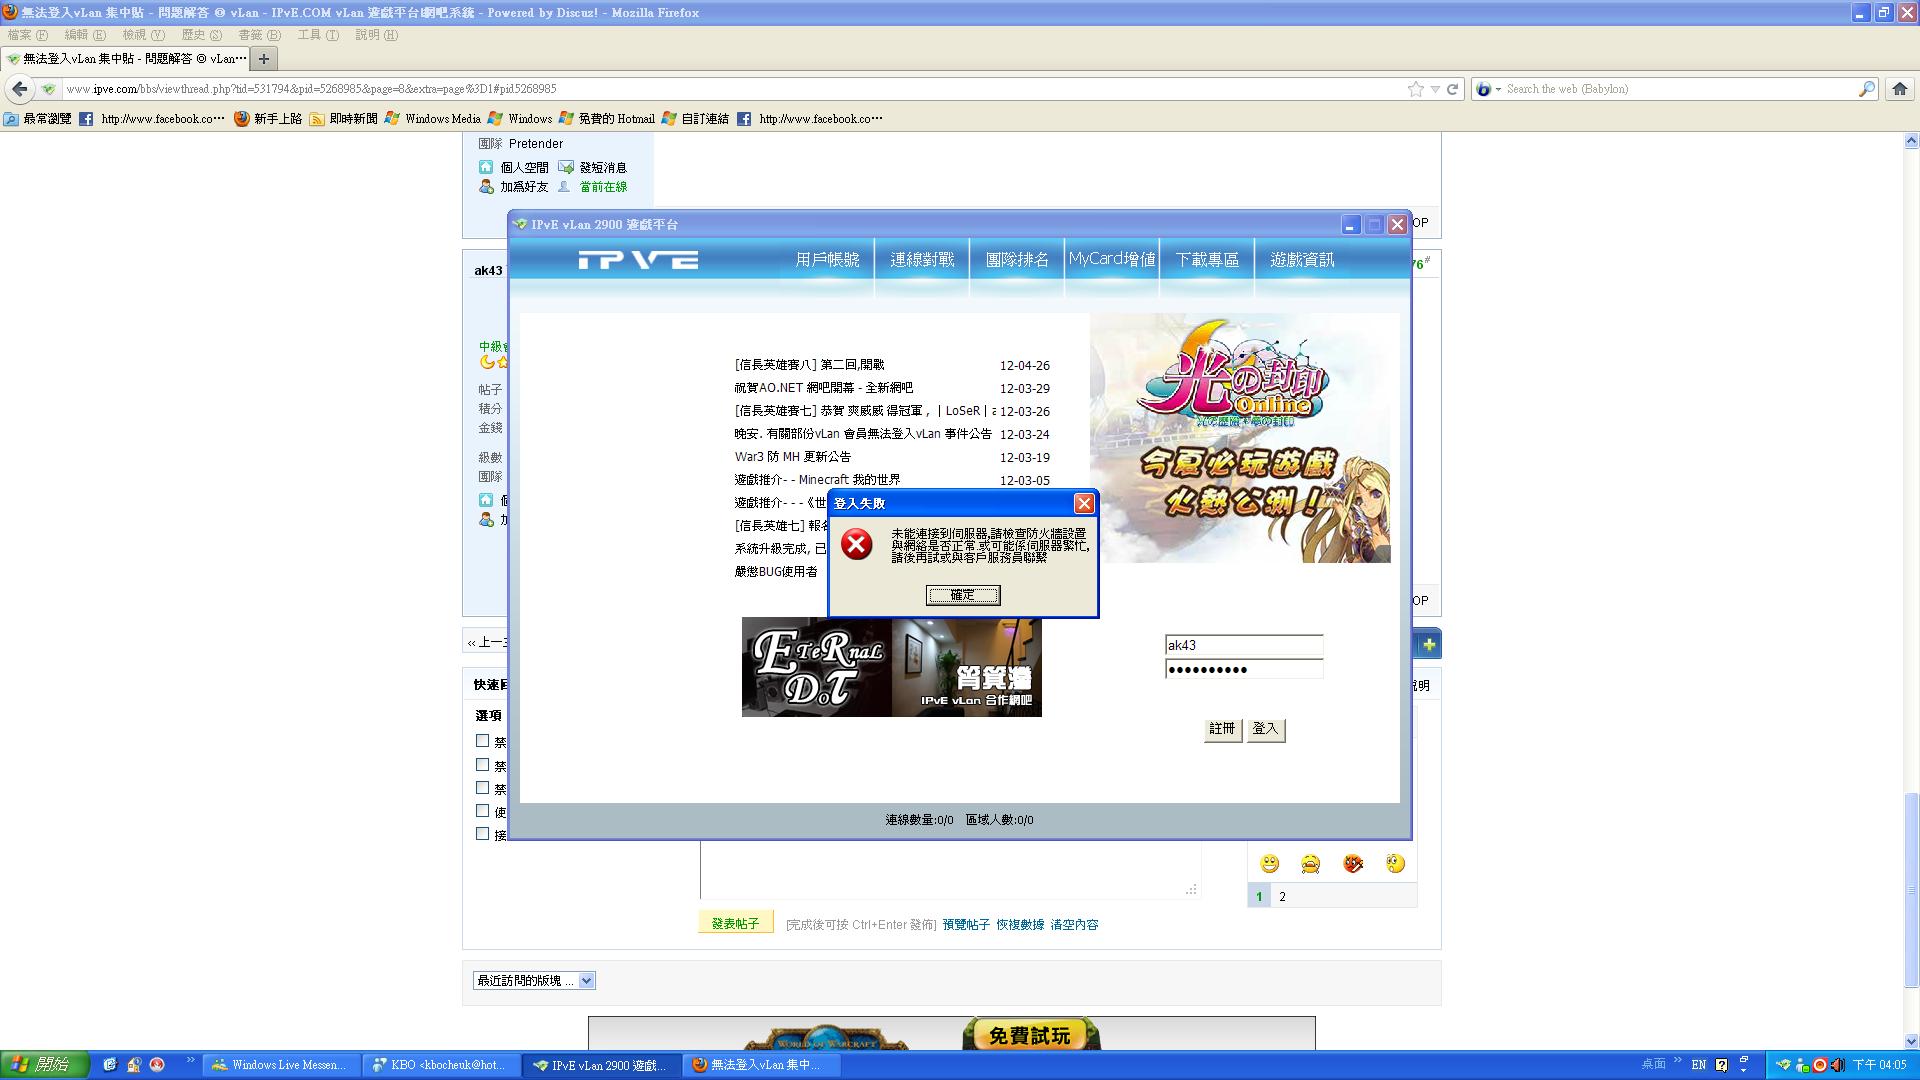Open new tab with plus icon

tap(264, 59)
